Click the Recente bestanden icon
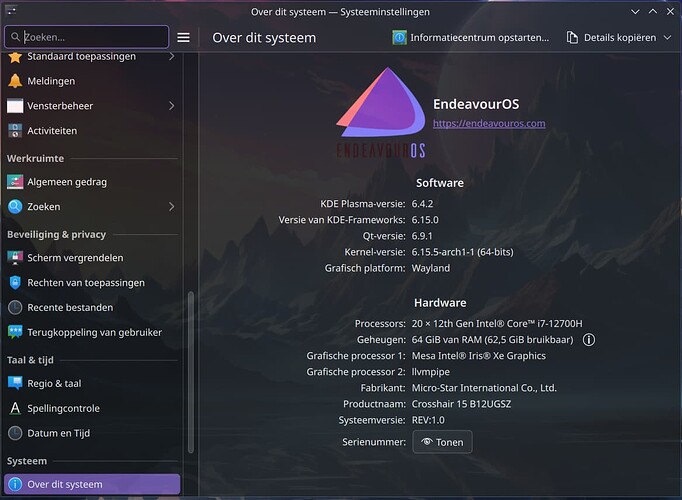Viewport: 682px width, 500px height. point(15,307)
